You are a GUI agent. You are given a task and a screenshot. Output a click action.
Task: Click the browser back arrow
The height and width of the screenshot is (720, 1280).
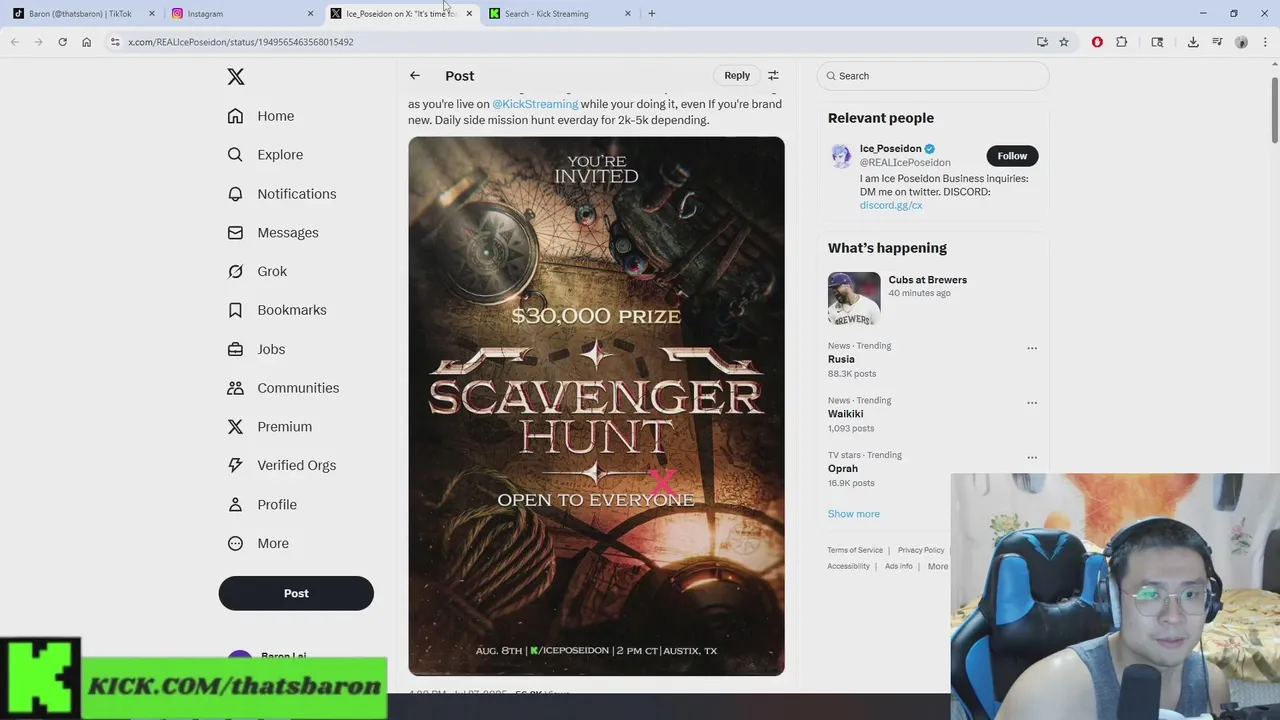pos(14,42)
